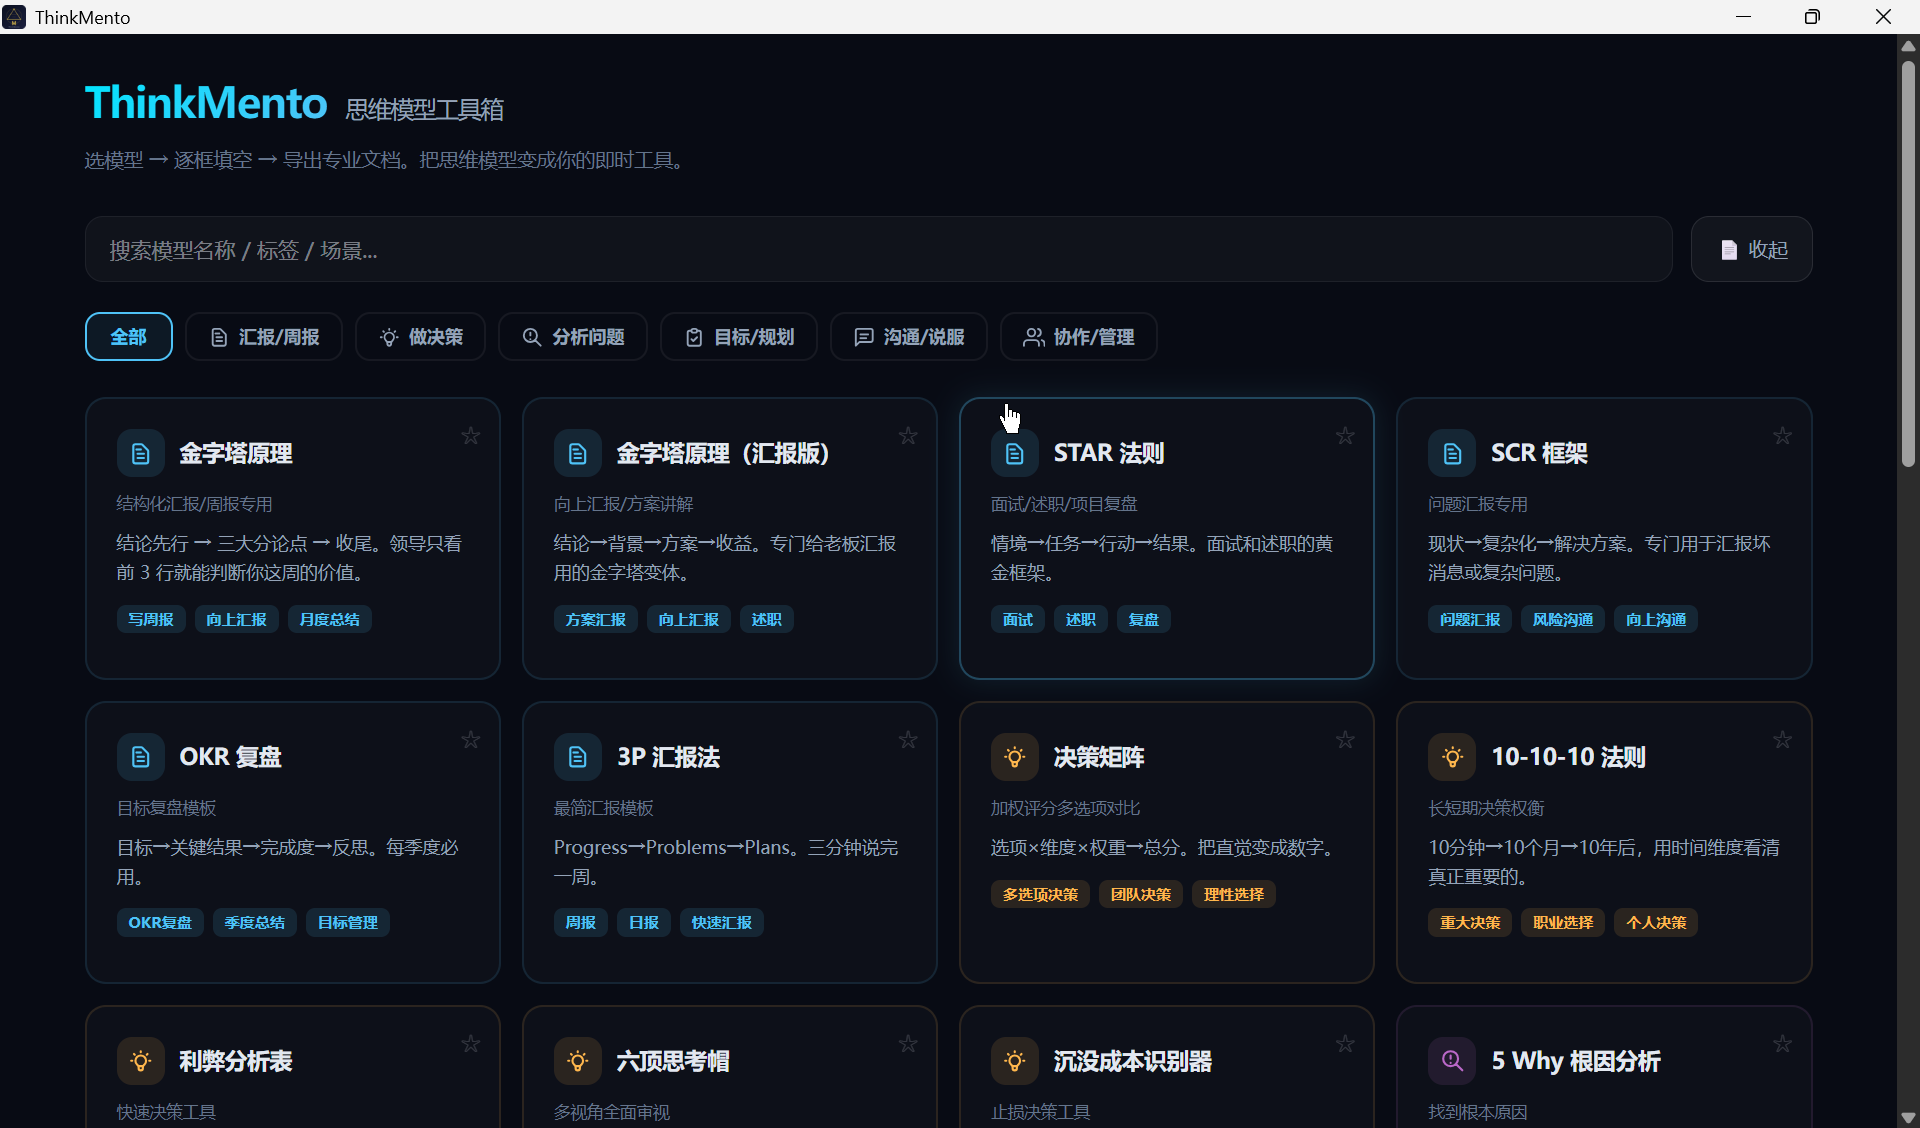Mark SCR 框架 as favorite
The height and width of the screenshot is (1128, 1920).
pyautogui.click(x=1782, y=436)
